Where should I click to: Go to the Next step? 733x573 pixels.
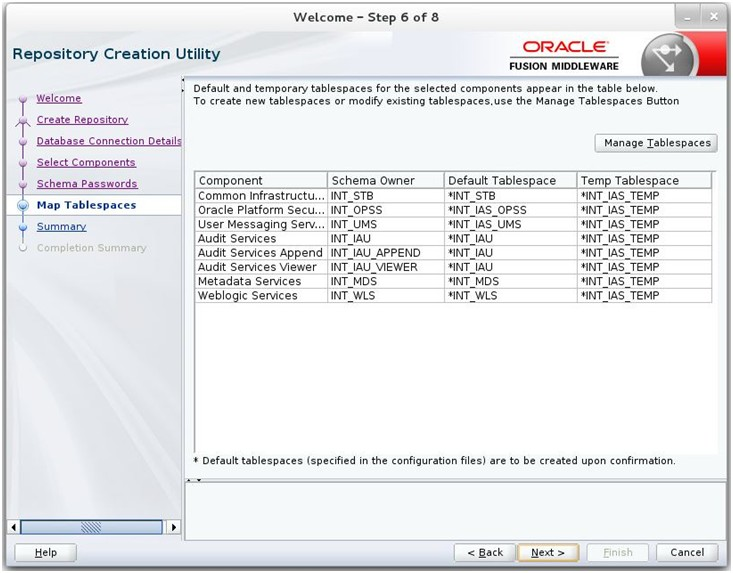pos(548,552)
